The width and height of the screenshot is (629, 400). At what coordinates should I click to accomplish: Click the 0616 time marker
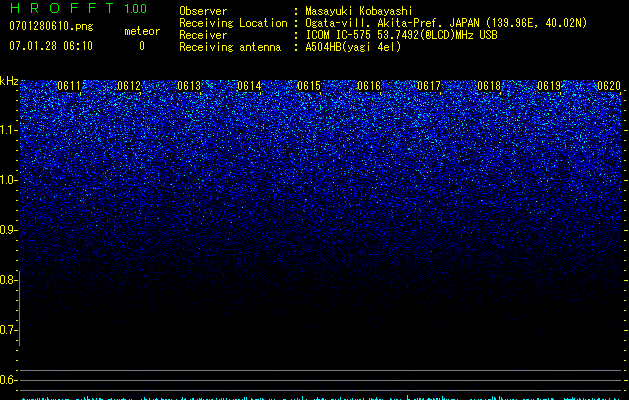pyautogui.click(x=369, y=86)
